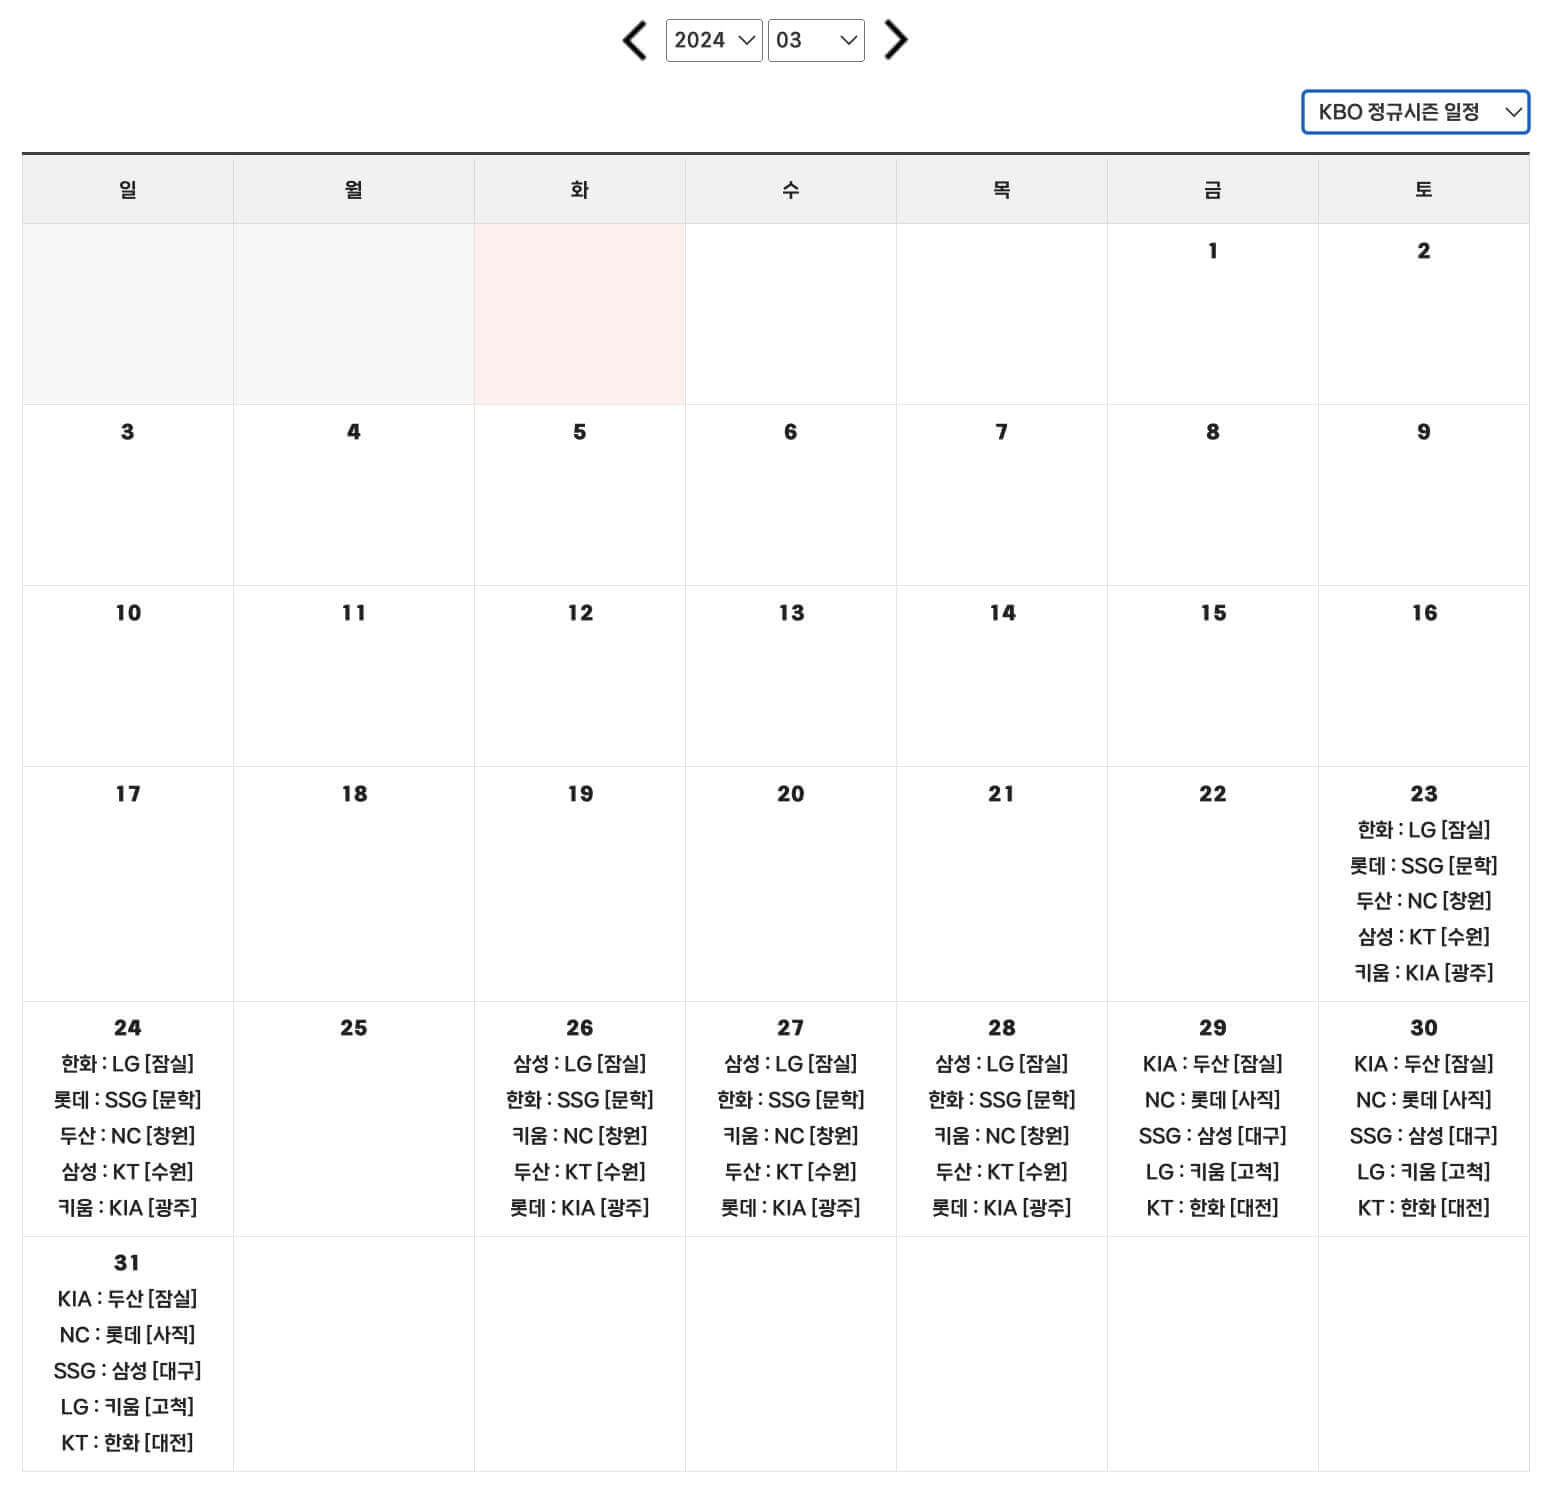Screen dimensions: 1554x1494
Task: Click the NC : 롯데 [사직] game on March 31
Action: click(127, 1334)
